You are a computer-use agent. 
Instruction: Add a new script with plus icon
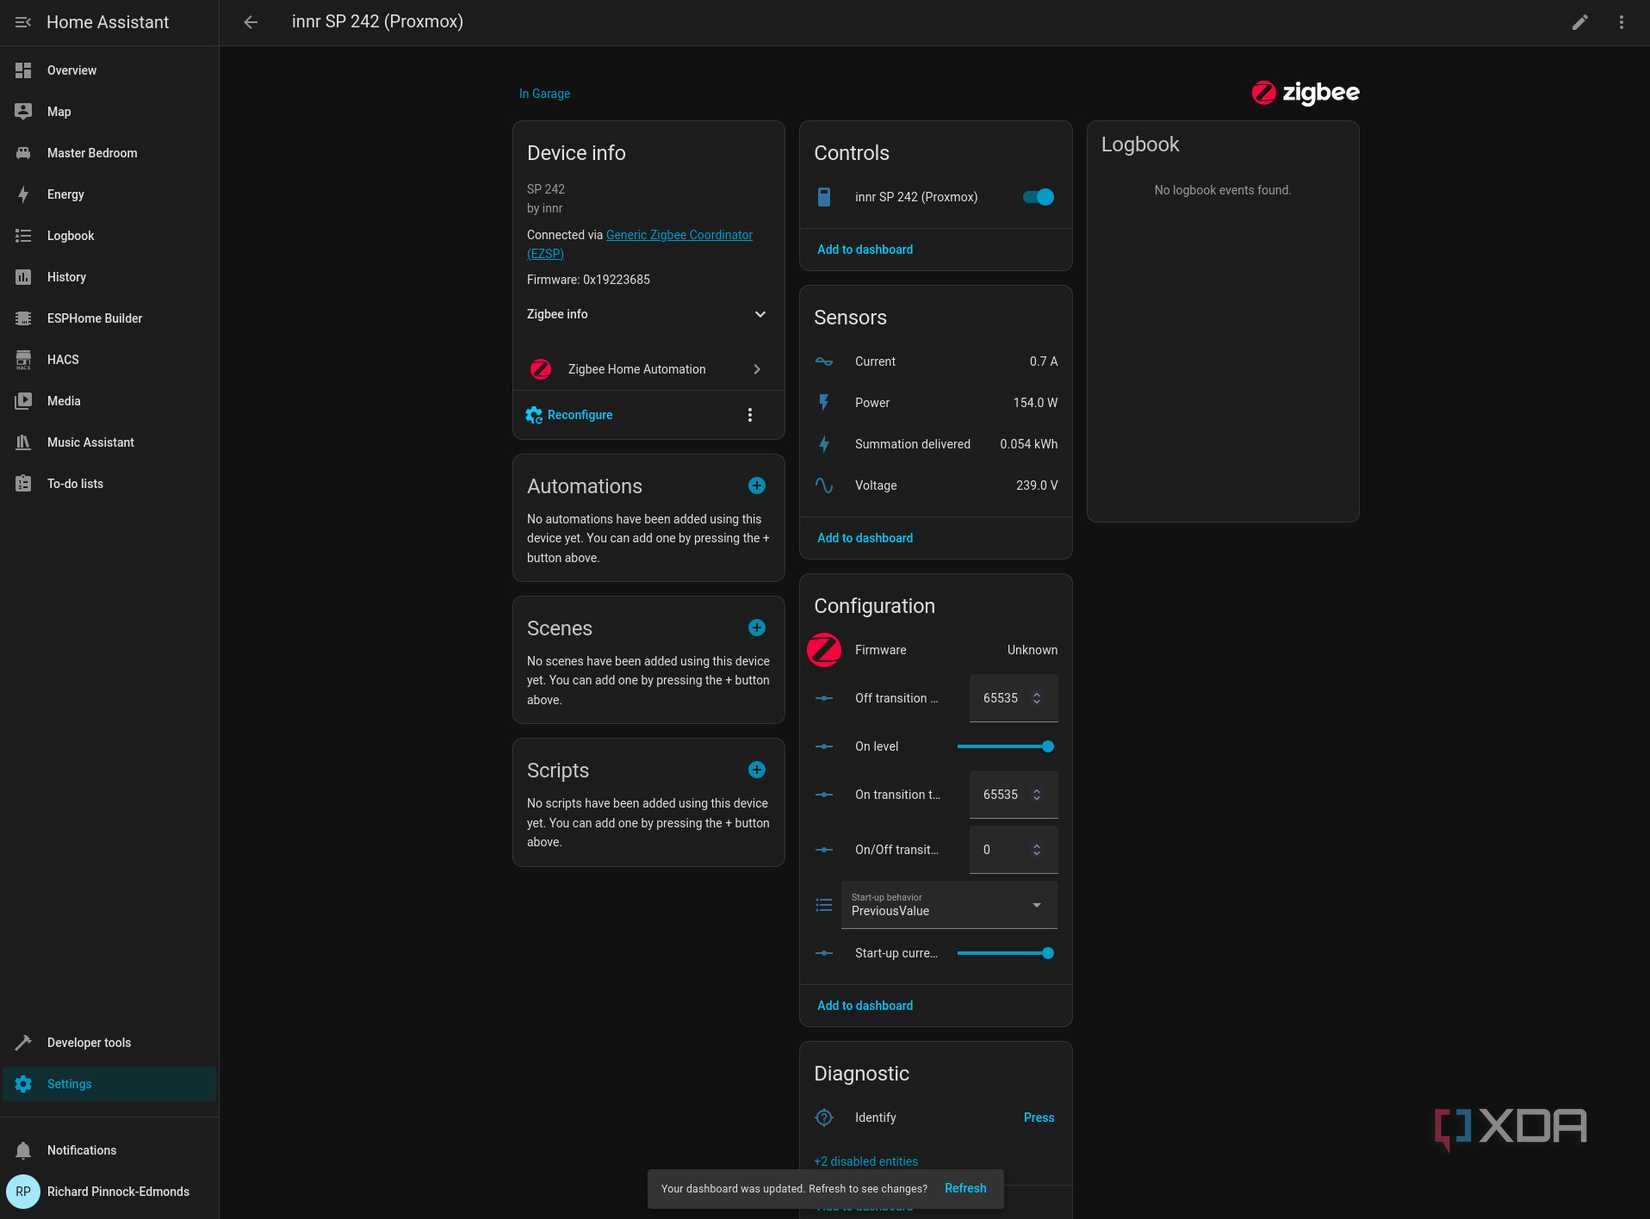click(756, 770)
